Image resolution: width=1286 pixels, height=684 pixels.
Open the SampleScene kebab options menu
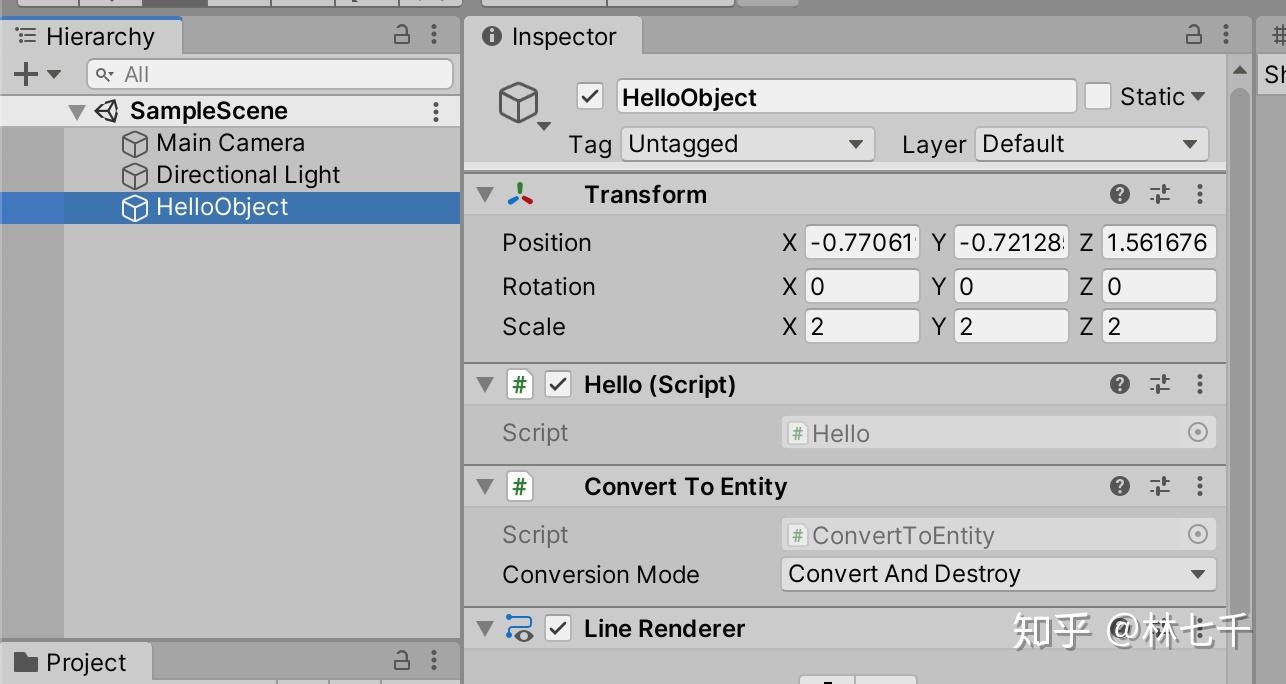(x=436, y=111)
